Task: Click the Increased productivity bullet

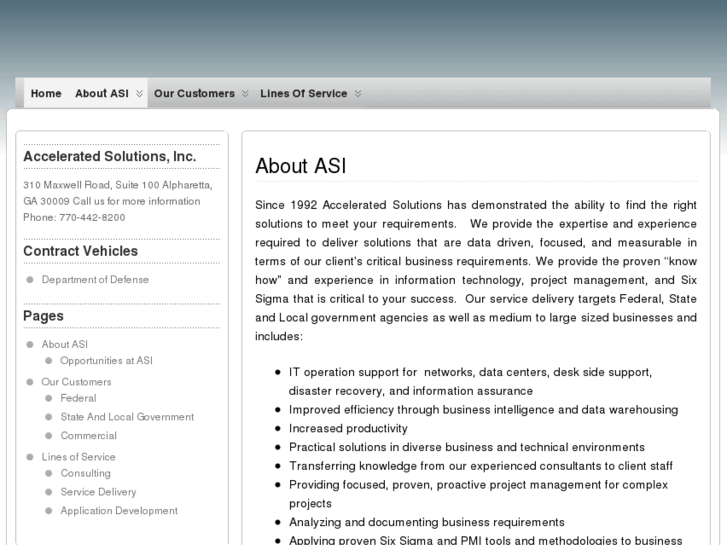Action: (348, 429)
